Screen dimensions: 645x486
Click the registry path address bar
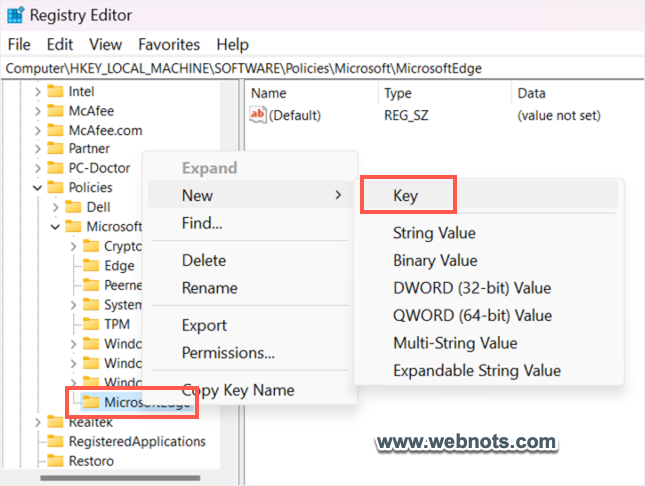pyautogui.click(x=322, y=68)
